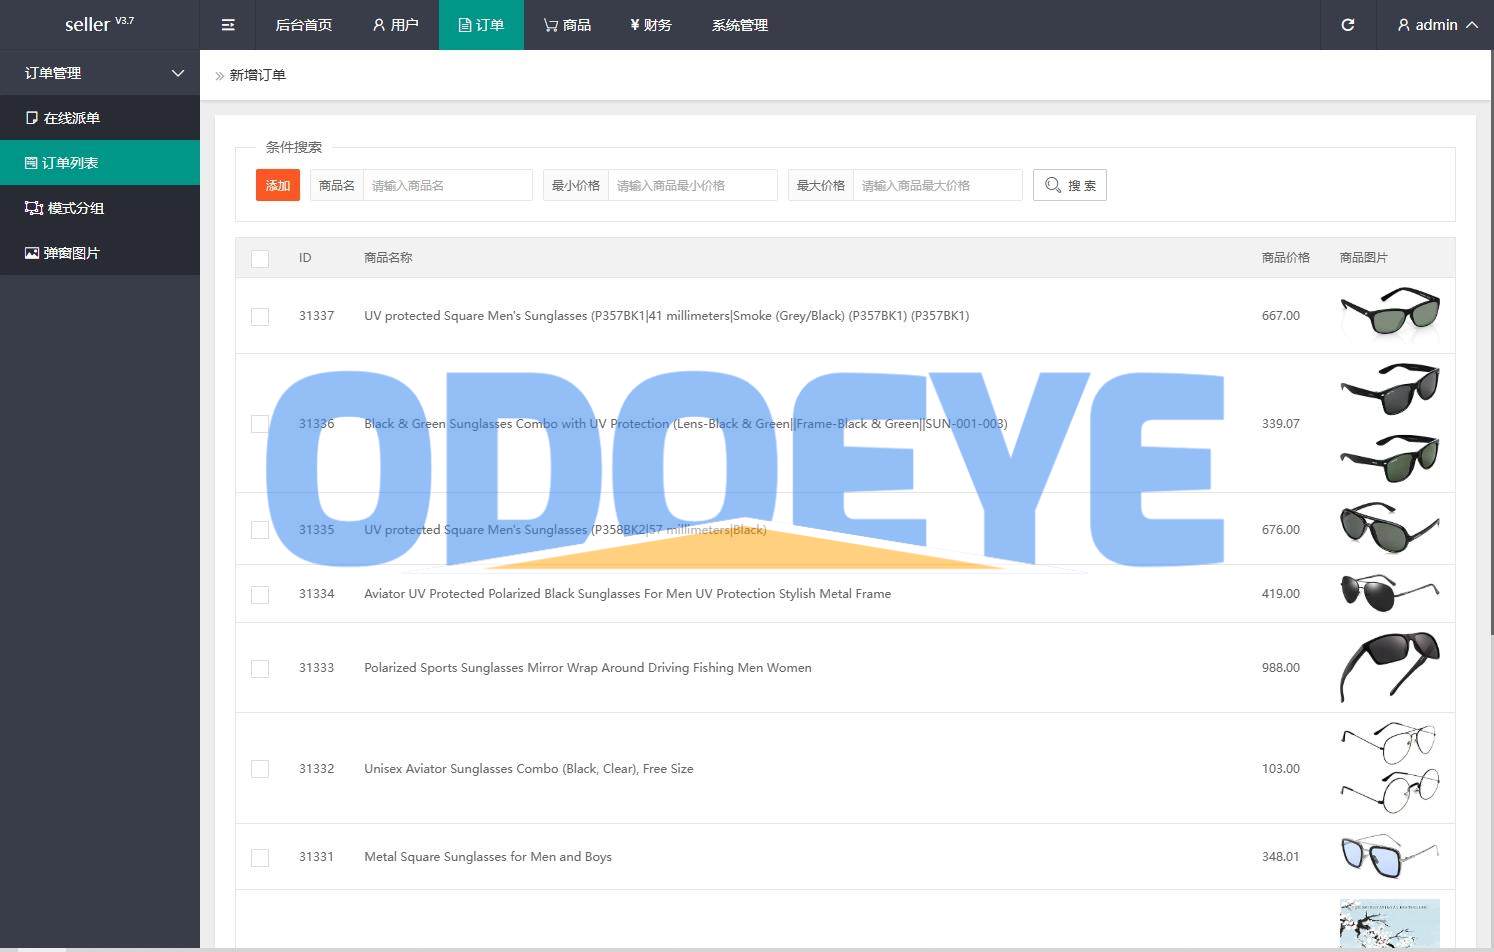Check the box for product 31335
Screen dimensions: 1494x952
(x=260, y=530)
